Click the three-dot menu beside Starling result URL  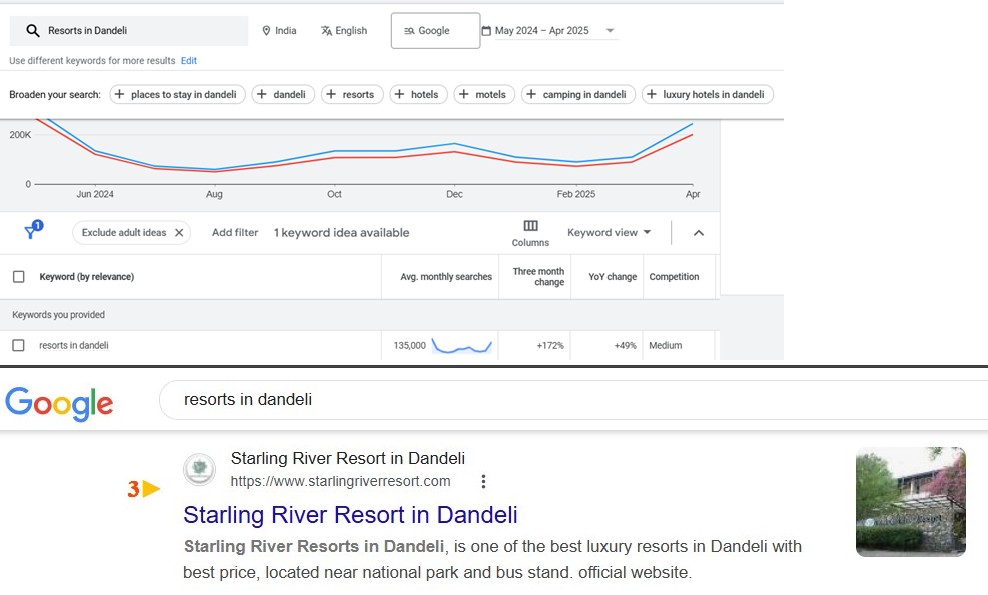pyautogui.click(x=483, y=481)
